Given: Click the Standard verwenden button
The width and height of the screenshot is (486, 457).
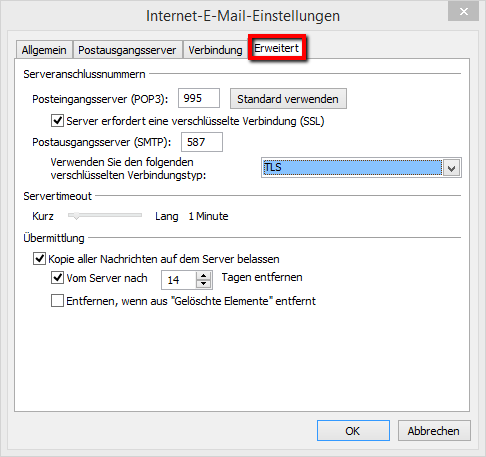Looking at the screenshot, I should coord(288,99).
